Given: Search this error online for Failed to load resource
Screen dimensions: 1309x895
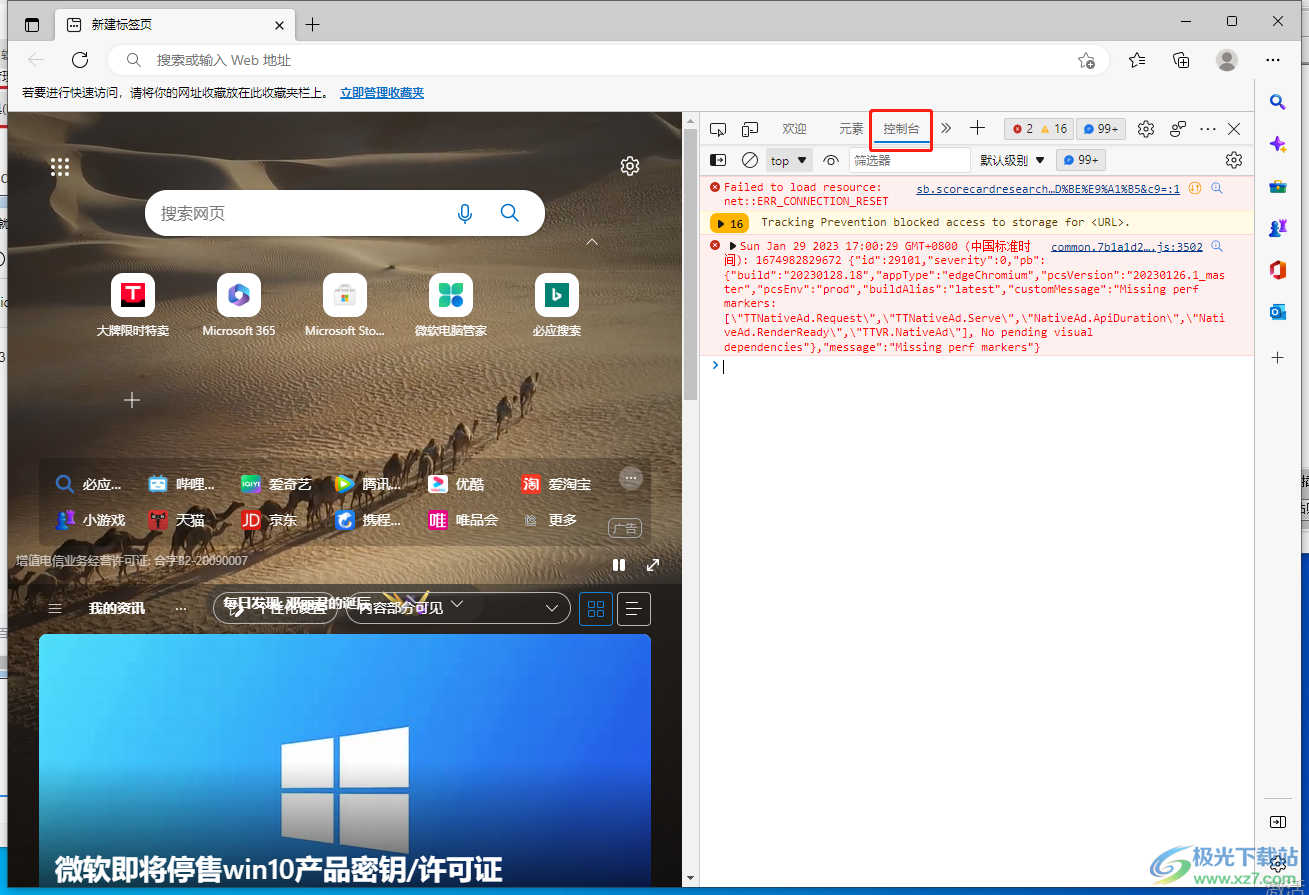Looking at the screenshot, I should click(1217, 188).
